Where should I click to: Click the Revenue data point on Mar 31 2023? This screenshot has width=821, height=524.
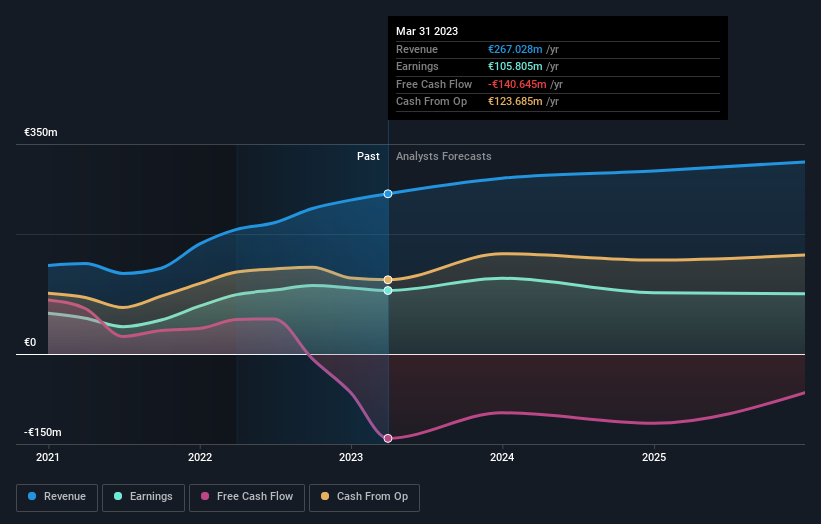[388, 194]
